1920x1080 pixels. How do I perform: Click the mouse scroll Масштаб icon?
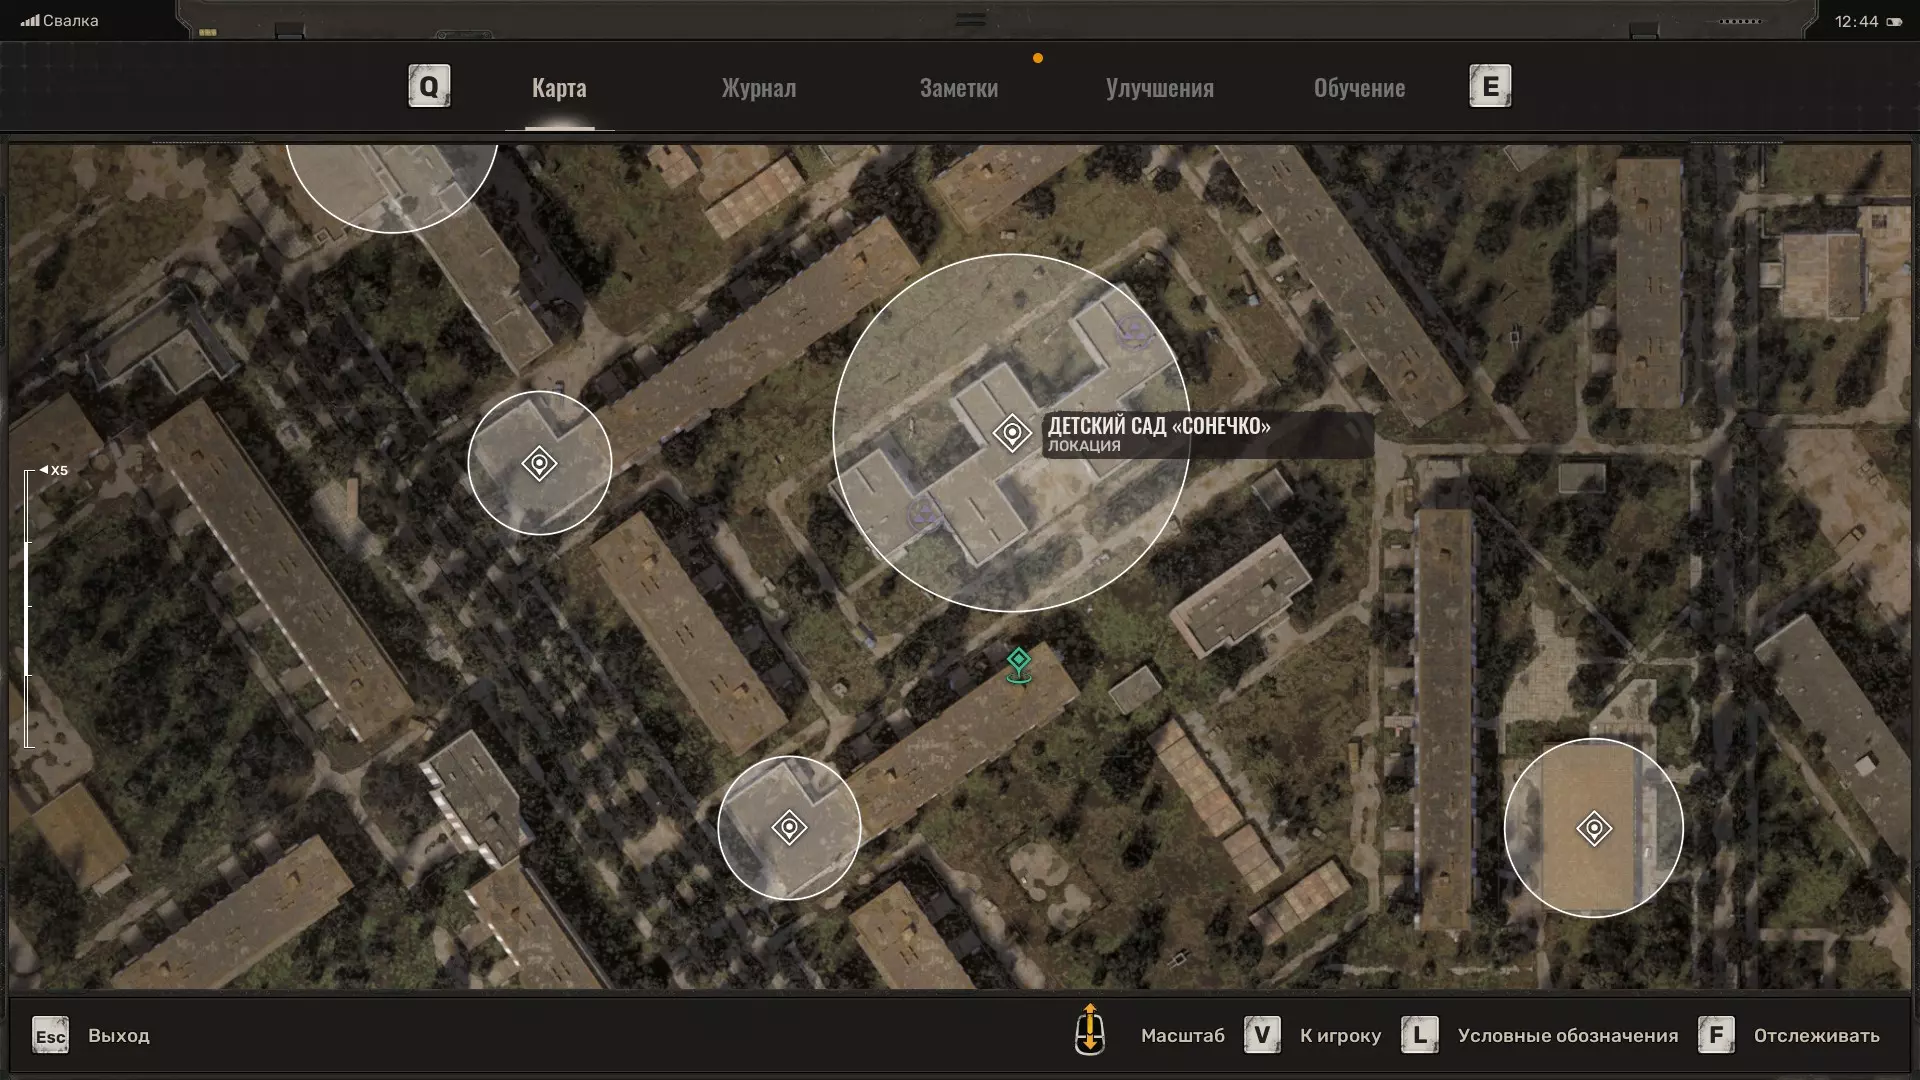(x=1089, y=1030)
